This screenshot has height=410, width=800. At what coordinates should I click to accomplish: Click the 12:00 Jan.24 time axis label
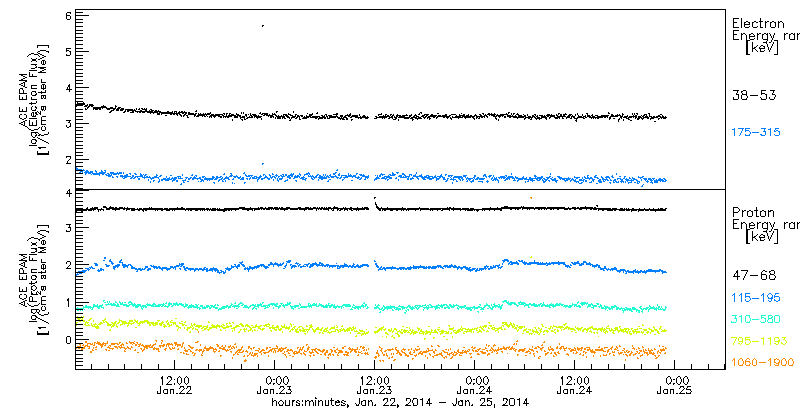click(x=575, y=385)
